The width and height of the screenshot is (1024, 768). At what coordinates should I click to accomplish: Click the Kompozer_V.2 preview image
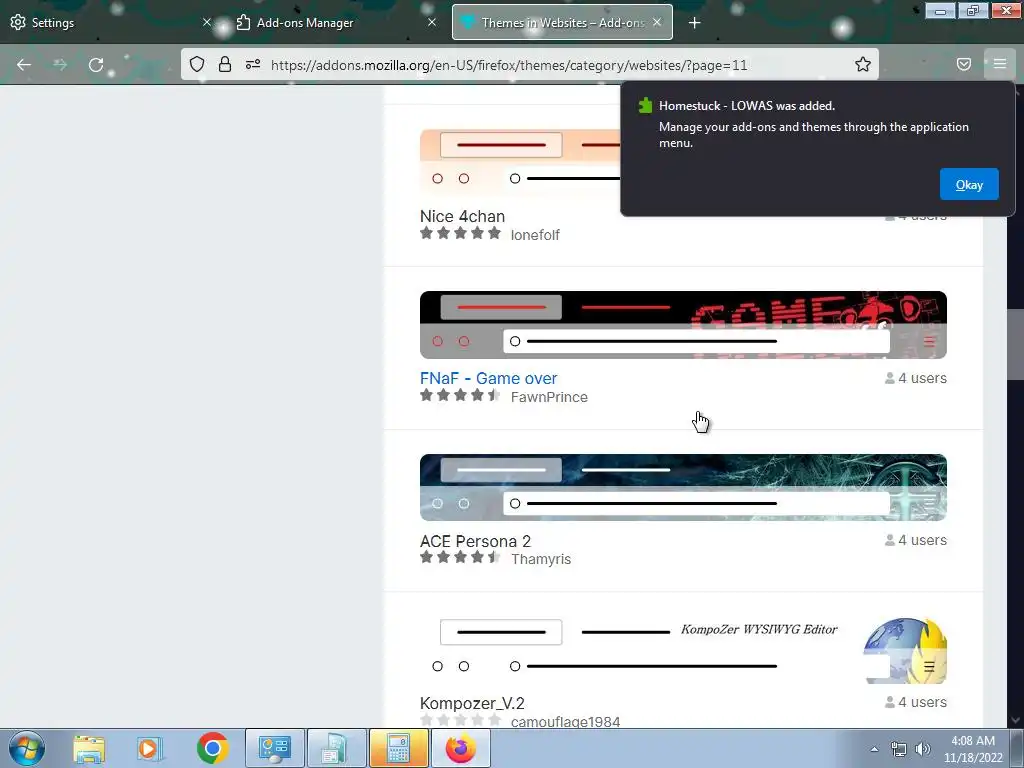683,651
